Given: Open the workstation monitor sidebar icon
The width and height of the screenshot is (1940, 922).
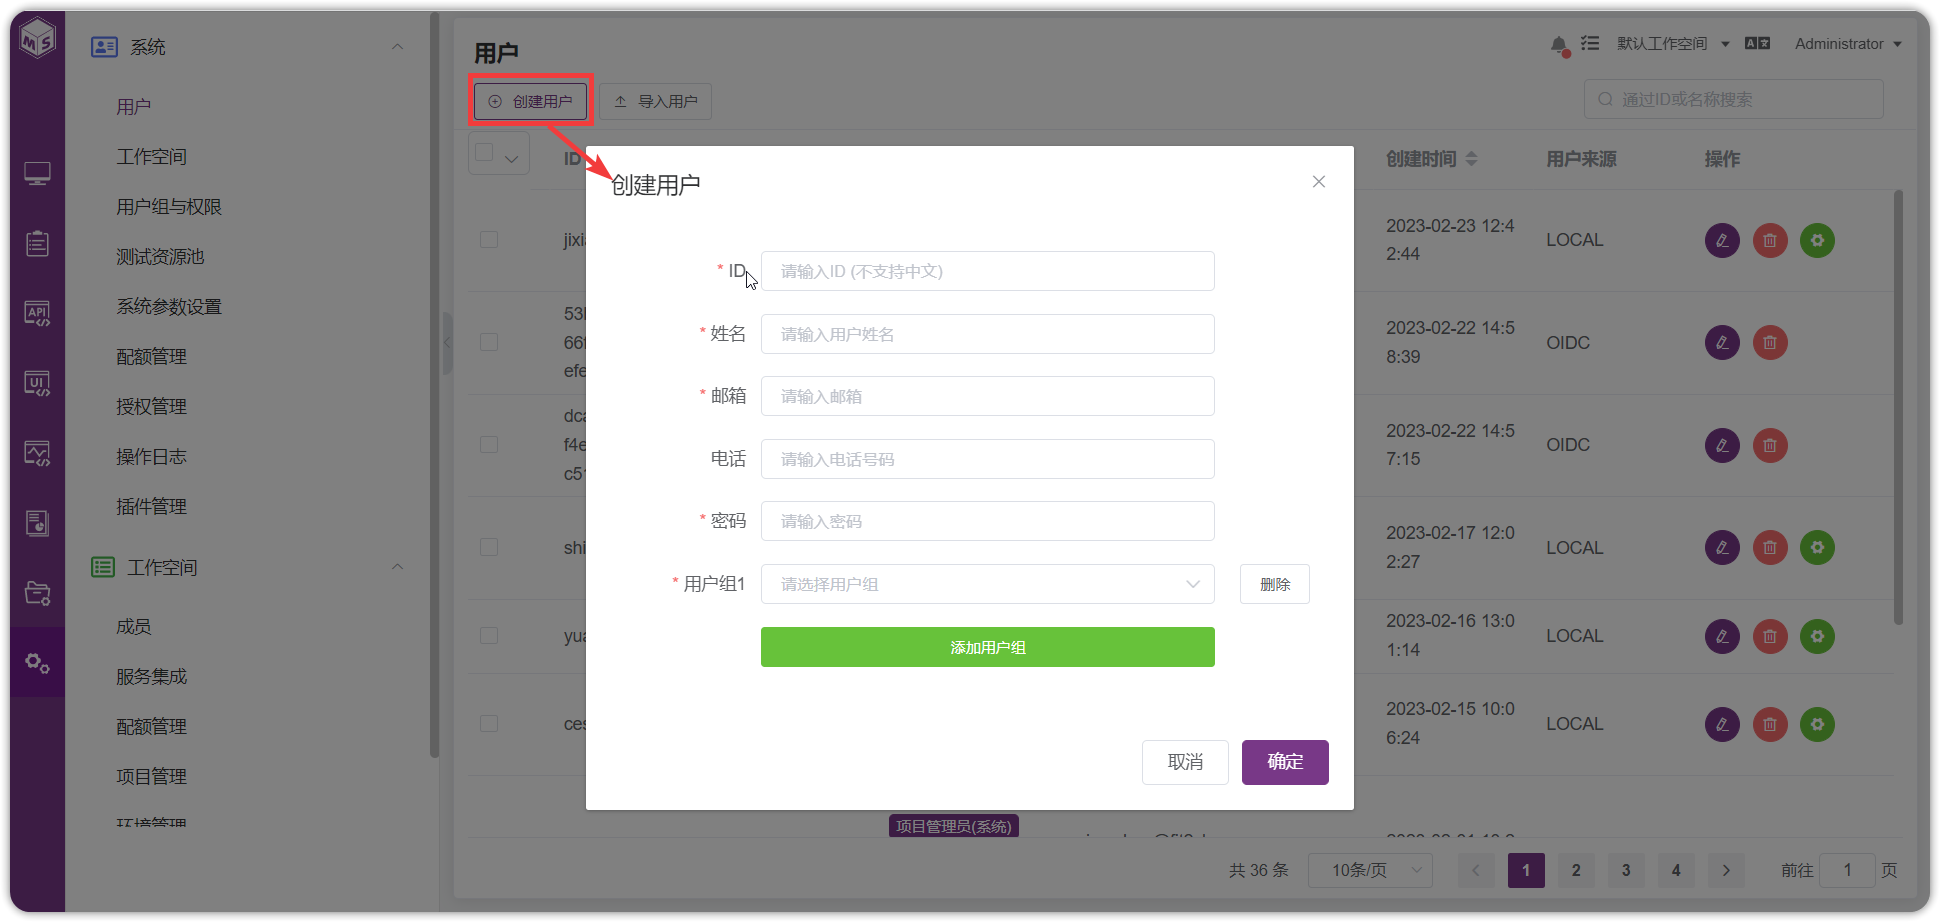Looking at the screenshot, I should point(38,174).
